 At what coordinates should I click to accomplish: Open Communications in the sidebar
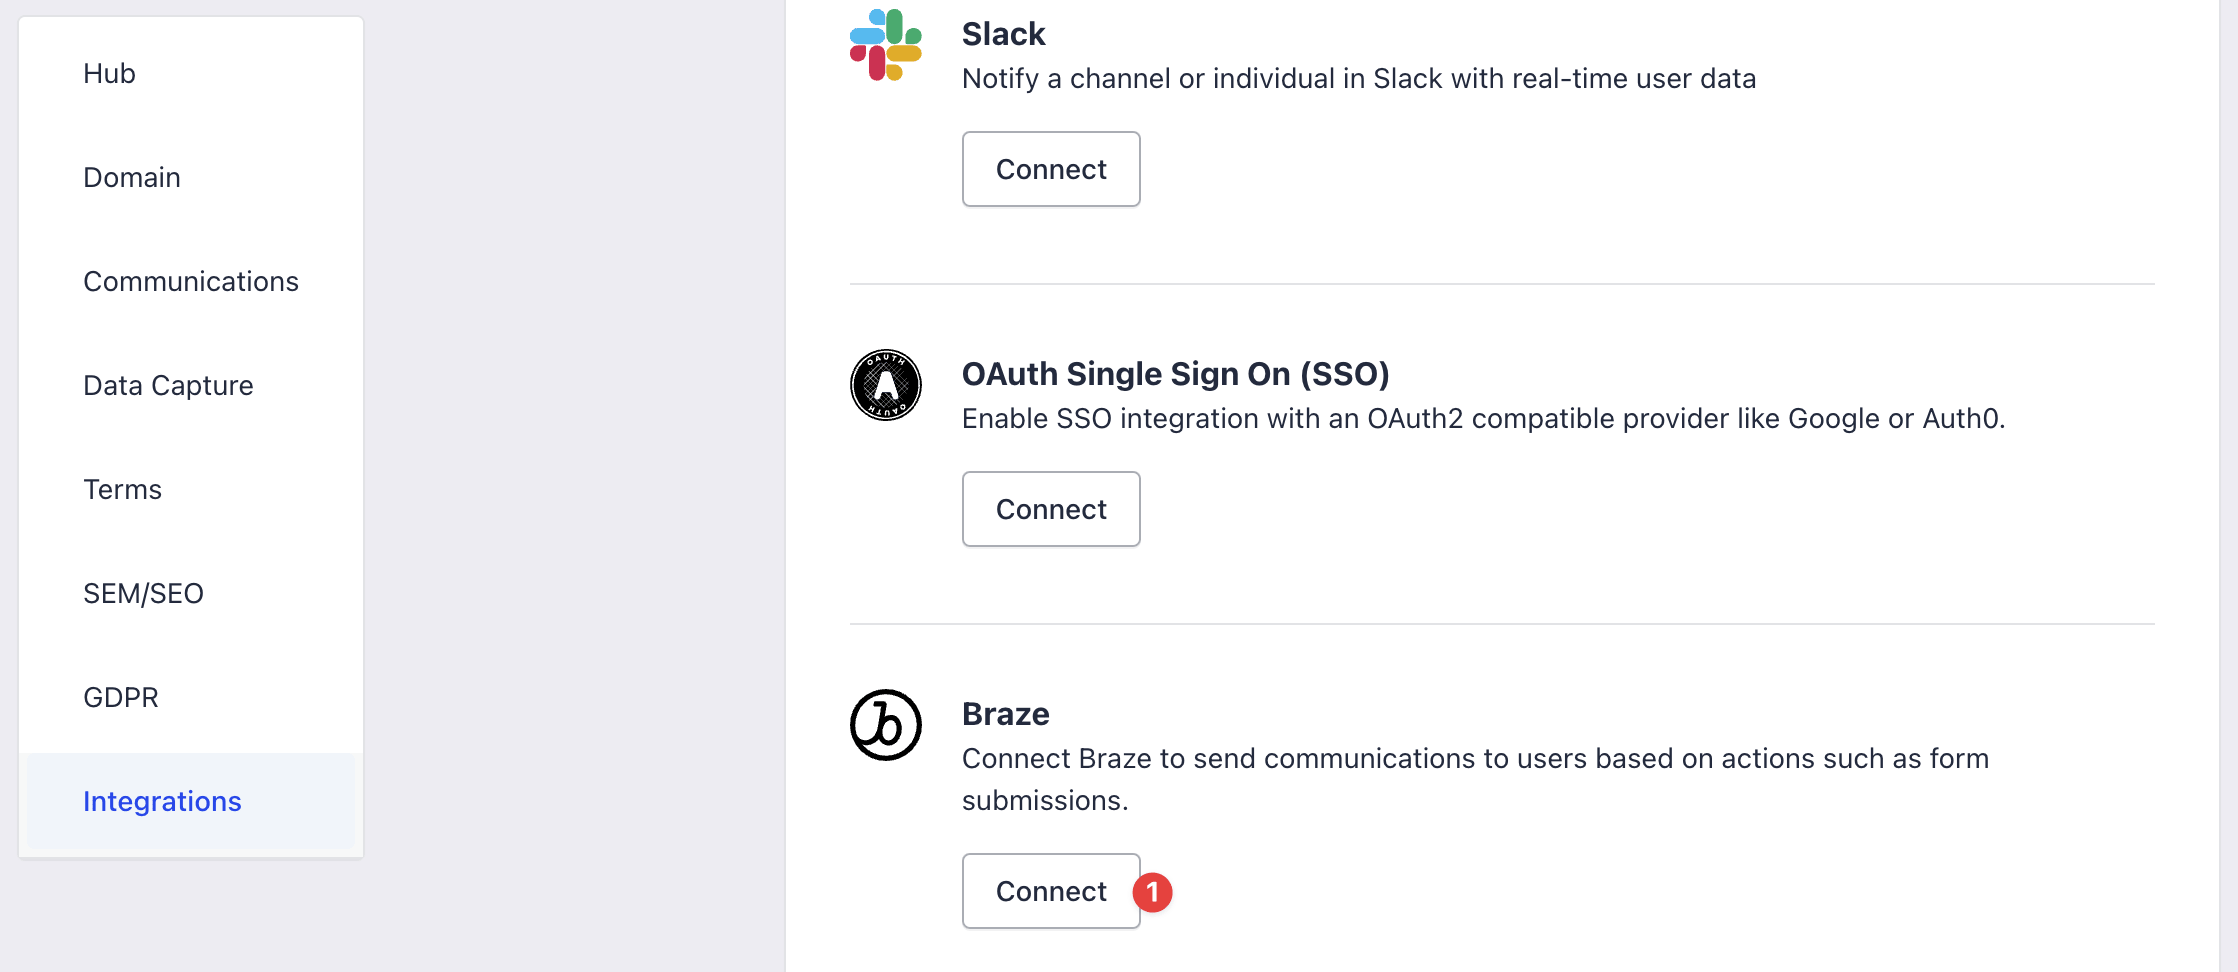pos(190,281)
